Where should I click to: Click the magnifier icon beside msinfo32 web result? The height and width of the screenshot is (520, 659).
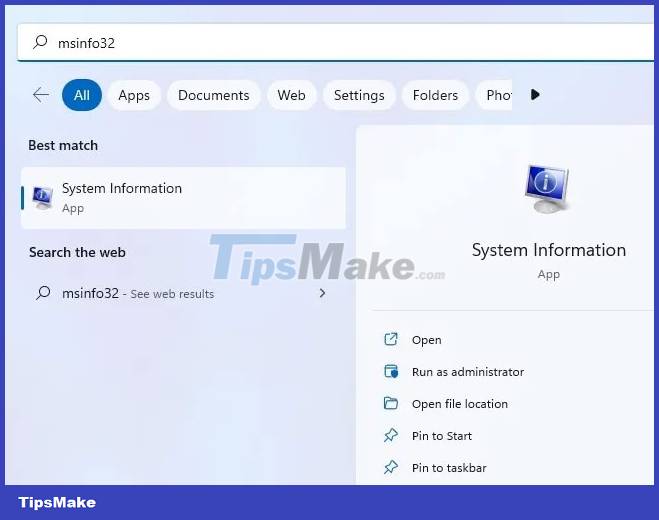coord(43,293)
